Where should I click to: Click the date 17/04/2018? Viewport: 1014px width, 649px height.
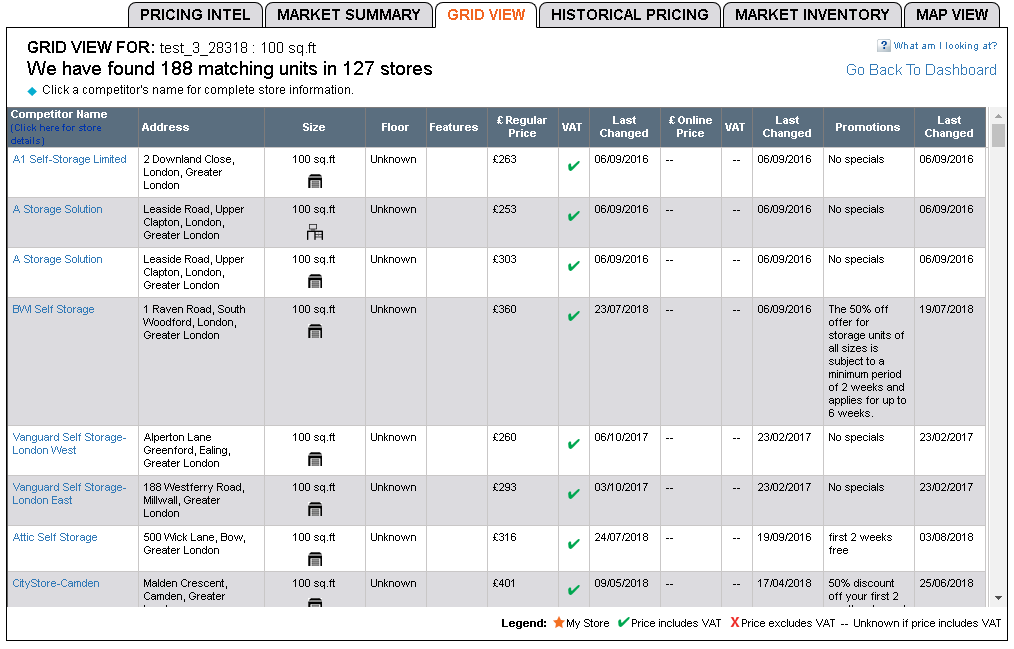[784, 582]
